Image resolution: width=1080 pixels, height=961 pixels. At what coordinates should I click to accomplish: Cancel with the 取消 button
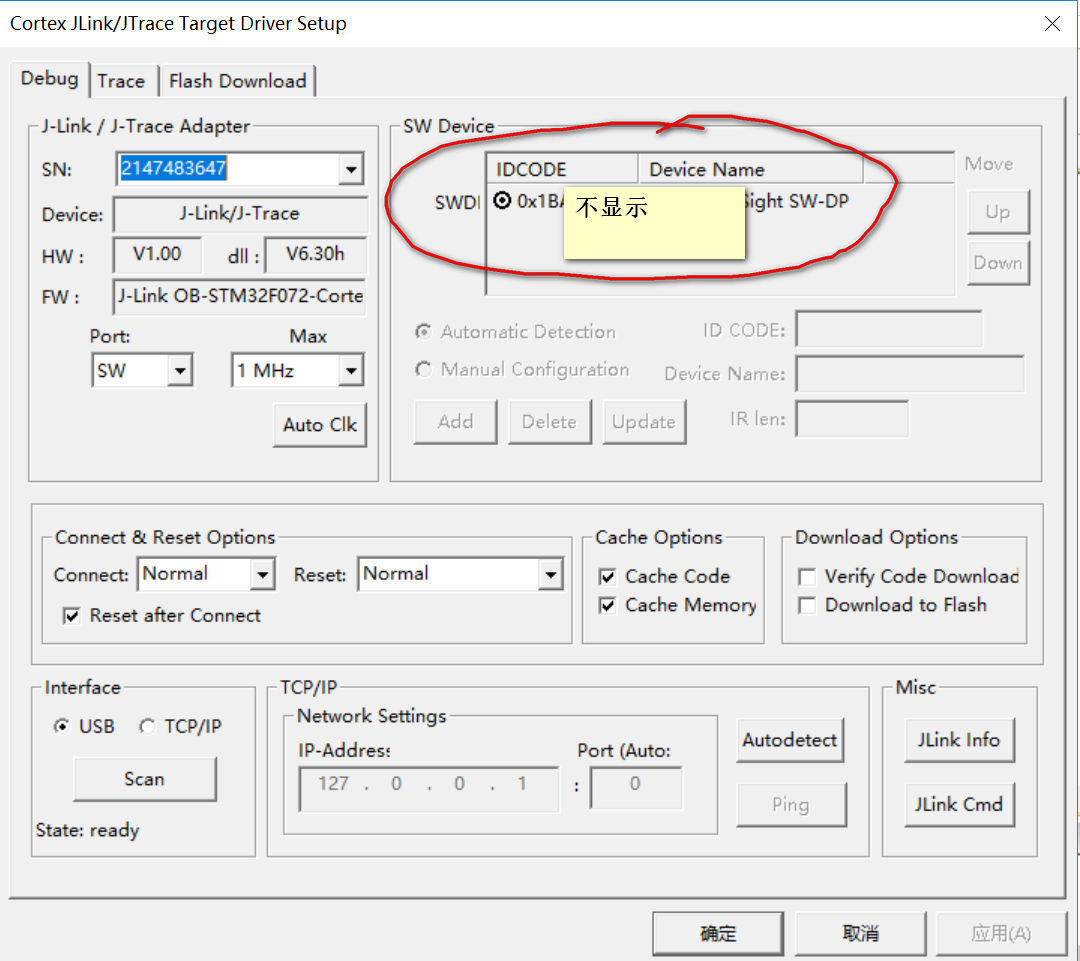(x=860, y=933)
